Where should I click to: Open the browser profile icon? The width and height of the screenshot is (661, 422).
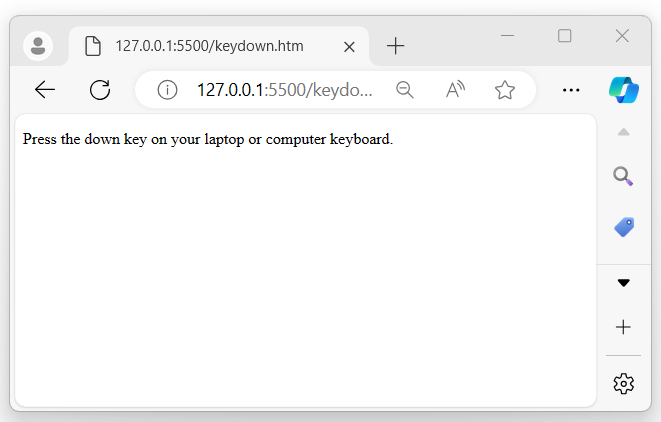tap(38, 45)
